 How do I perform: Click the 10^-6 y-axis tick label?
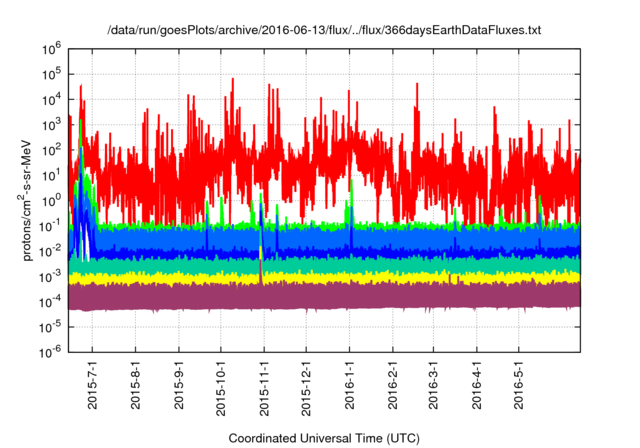click(x=50, y=352)
